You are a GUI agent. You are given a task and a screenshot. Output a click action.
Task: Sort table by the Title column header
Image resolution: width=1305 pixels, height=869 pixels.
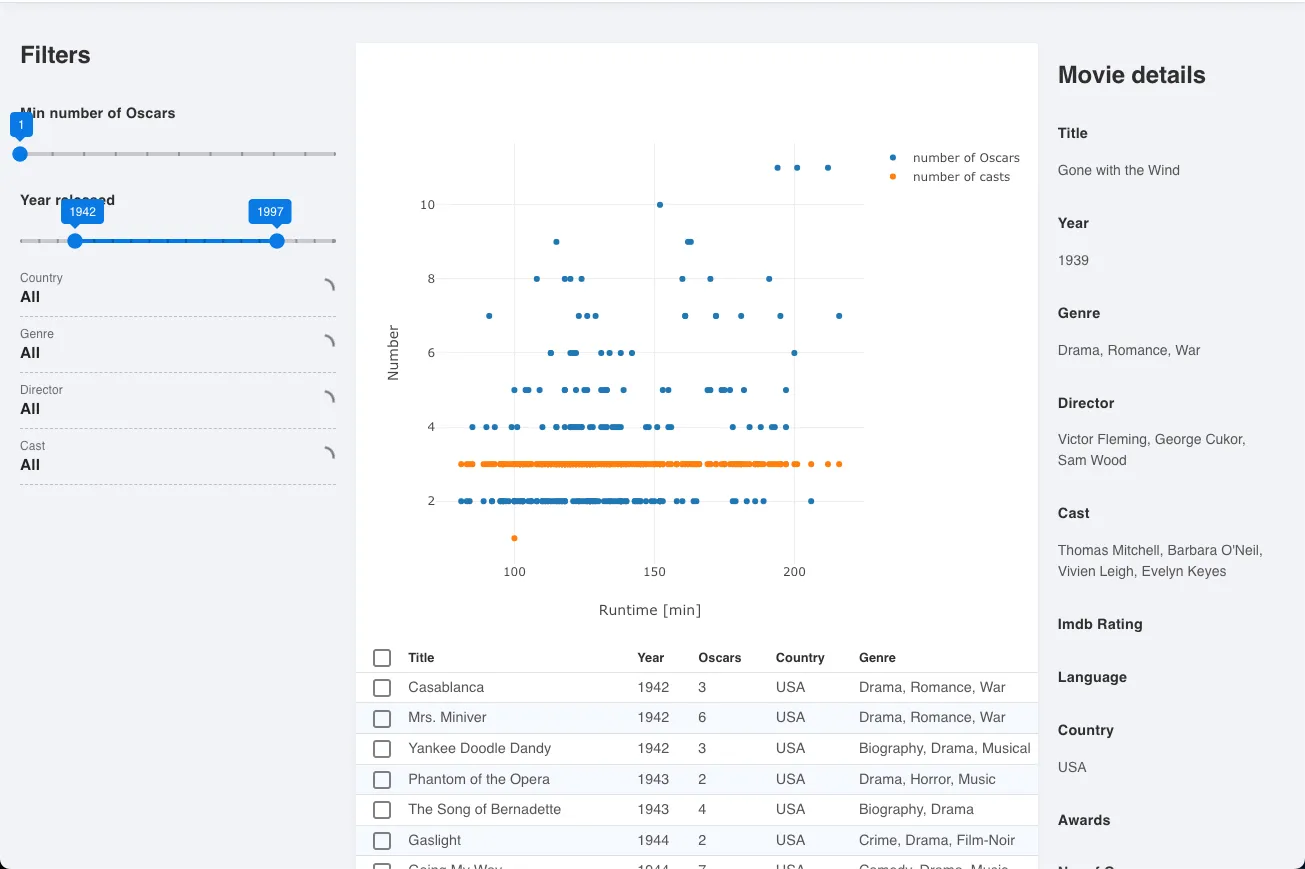421,658
